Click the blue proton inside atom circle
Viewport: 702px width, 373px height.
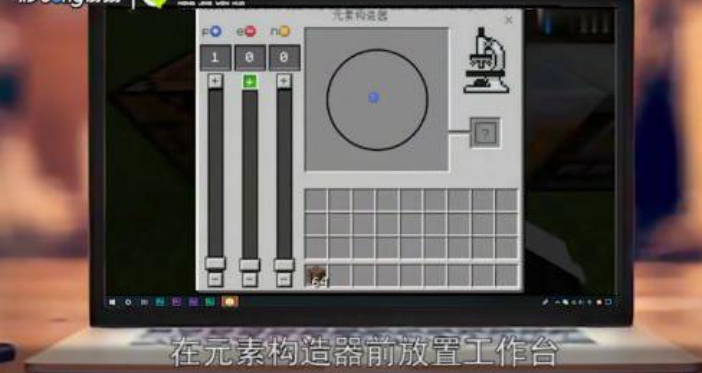point(374,97)
